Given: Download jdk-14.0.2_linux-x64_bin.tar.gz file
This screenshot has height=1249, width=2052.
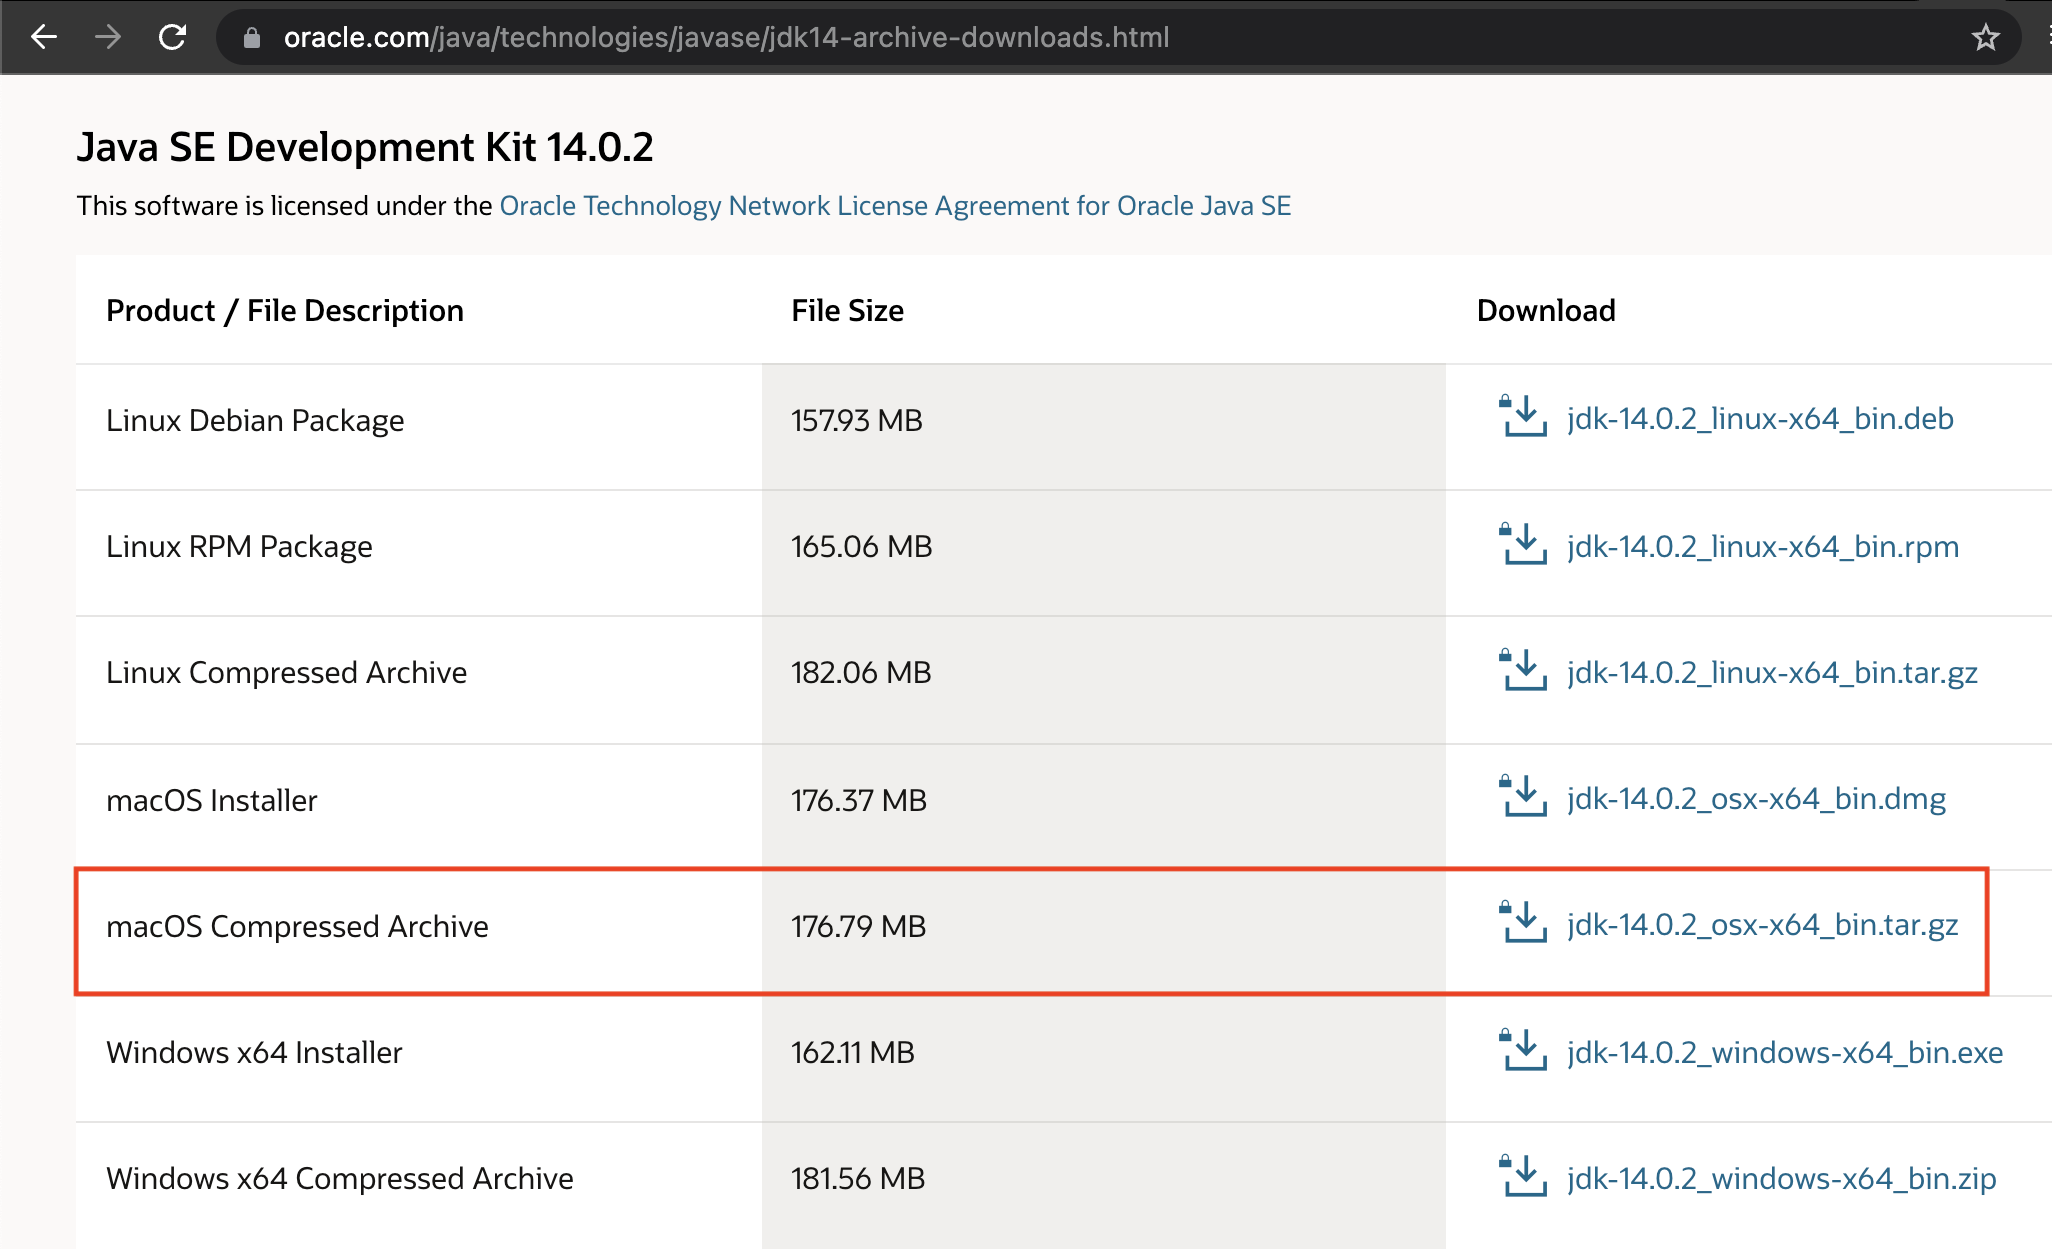Looking at the screenshot, I should point(1772,673).
